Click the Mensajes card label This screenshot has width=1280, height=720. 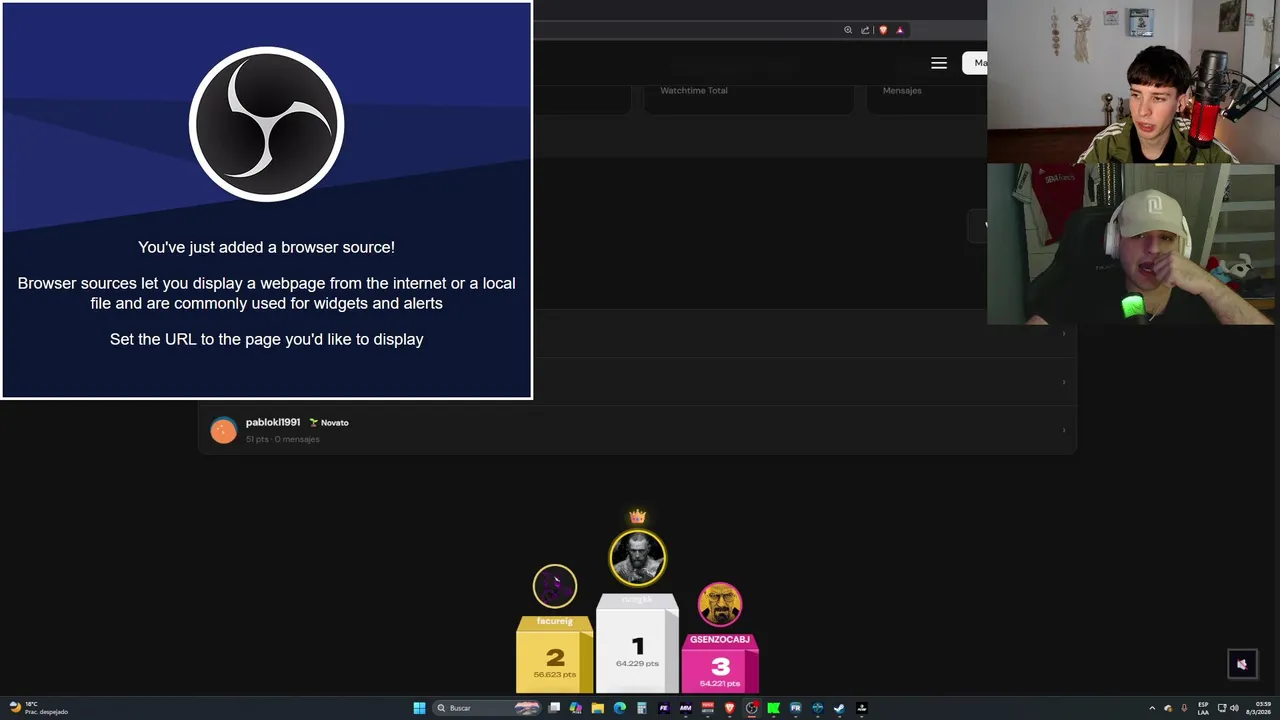pyautogui.click(x=902, y=90)
